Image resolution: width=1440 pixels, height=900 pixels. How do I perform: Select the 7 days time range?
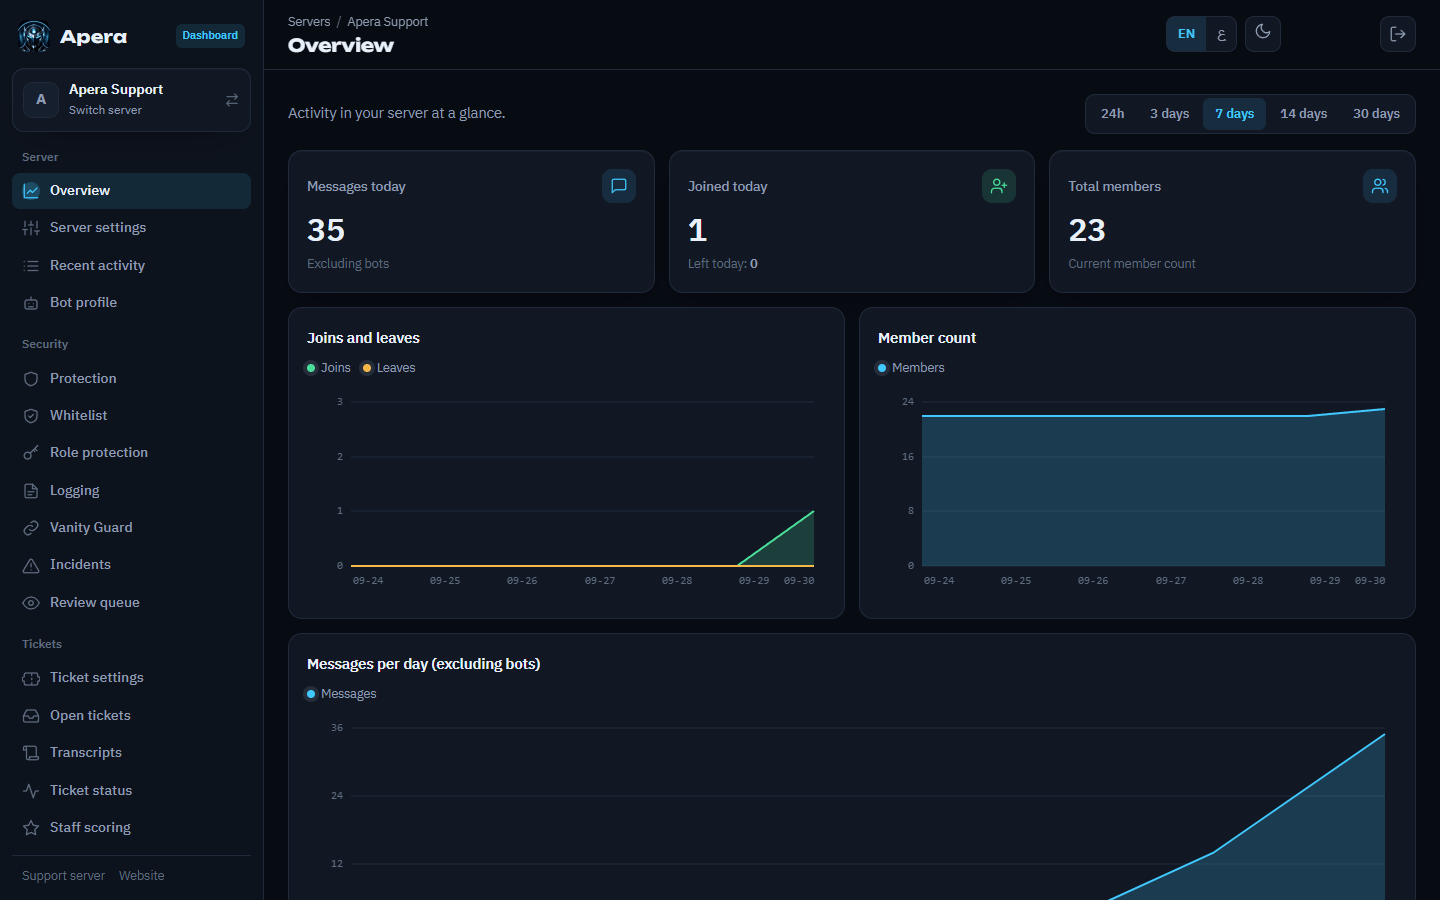pos(1234,114)
